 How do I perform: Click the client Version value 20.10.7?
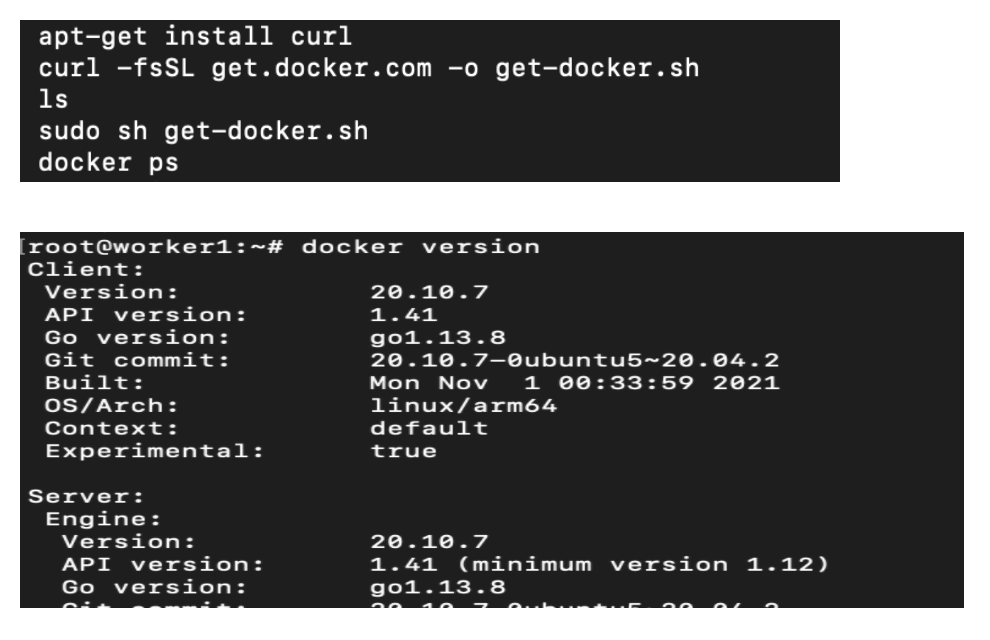(x=429, y=292)
